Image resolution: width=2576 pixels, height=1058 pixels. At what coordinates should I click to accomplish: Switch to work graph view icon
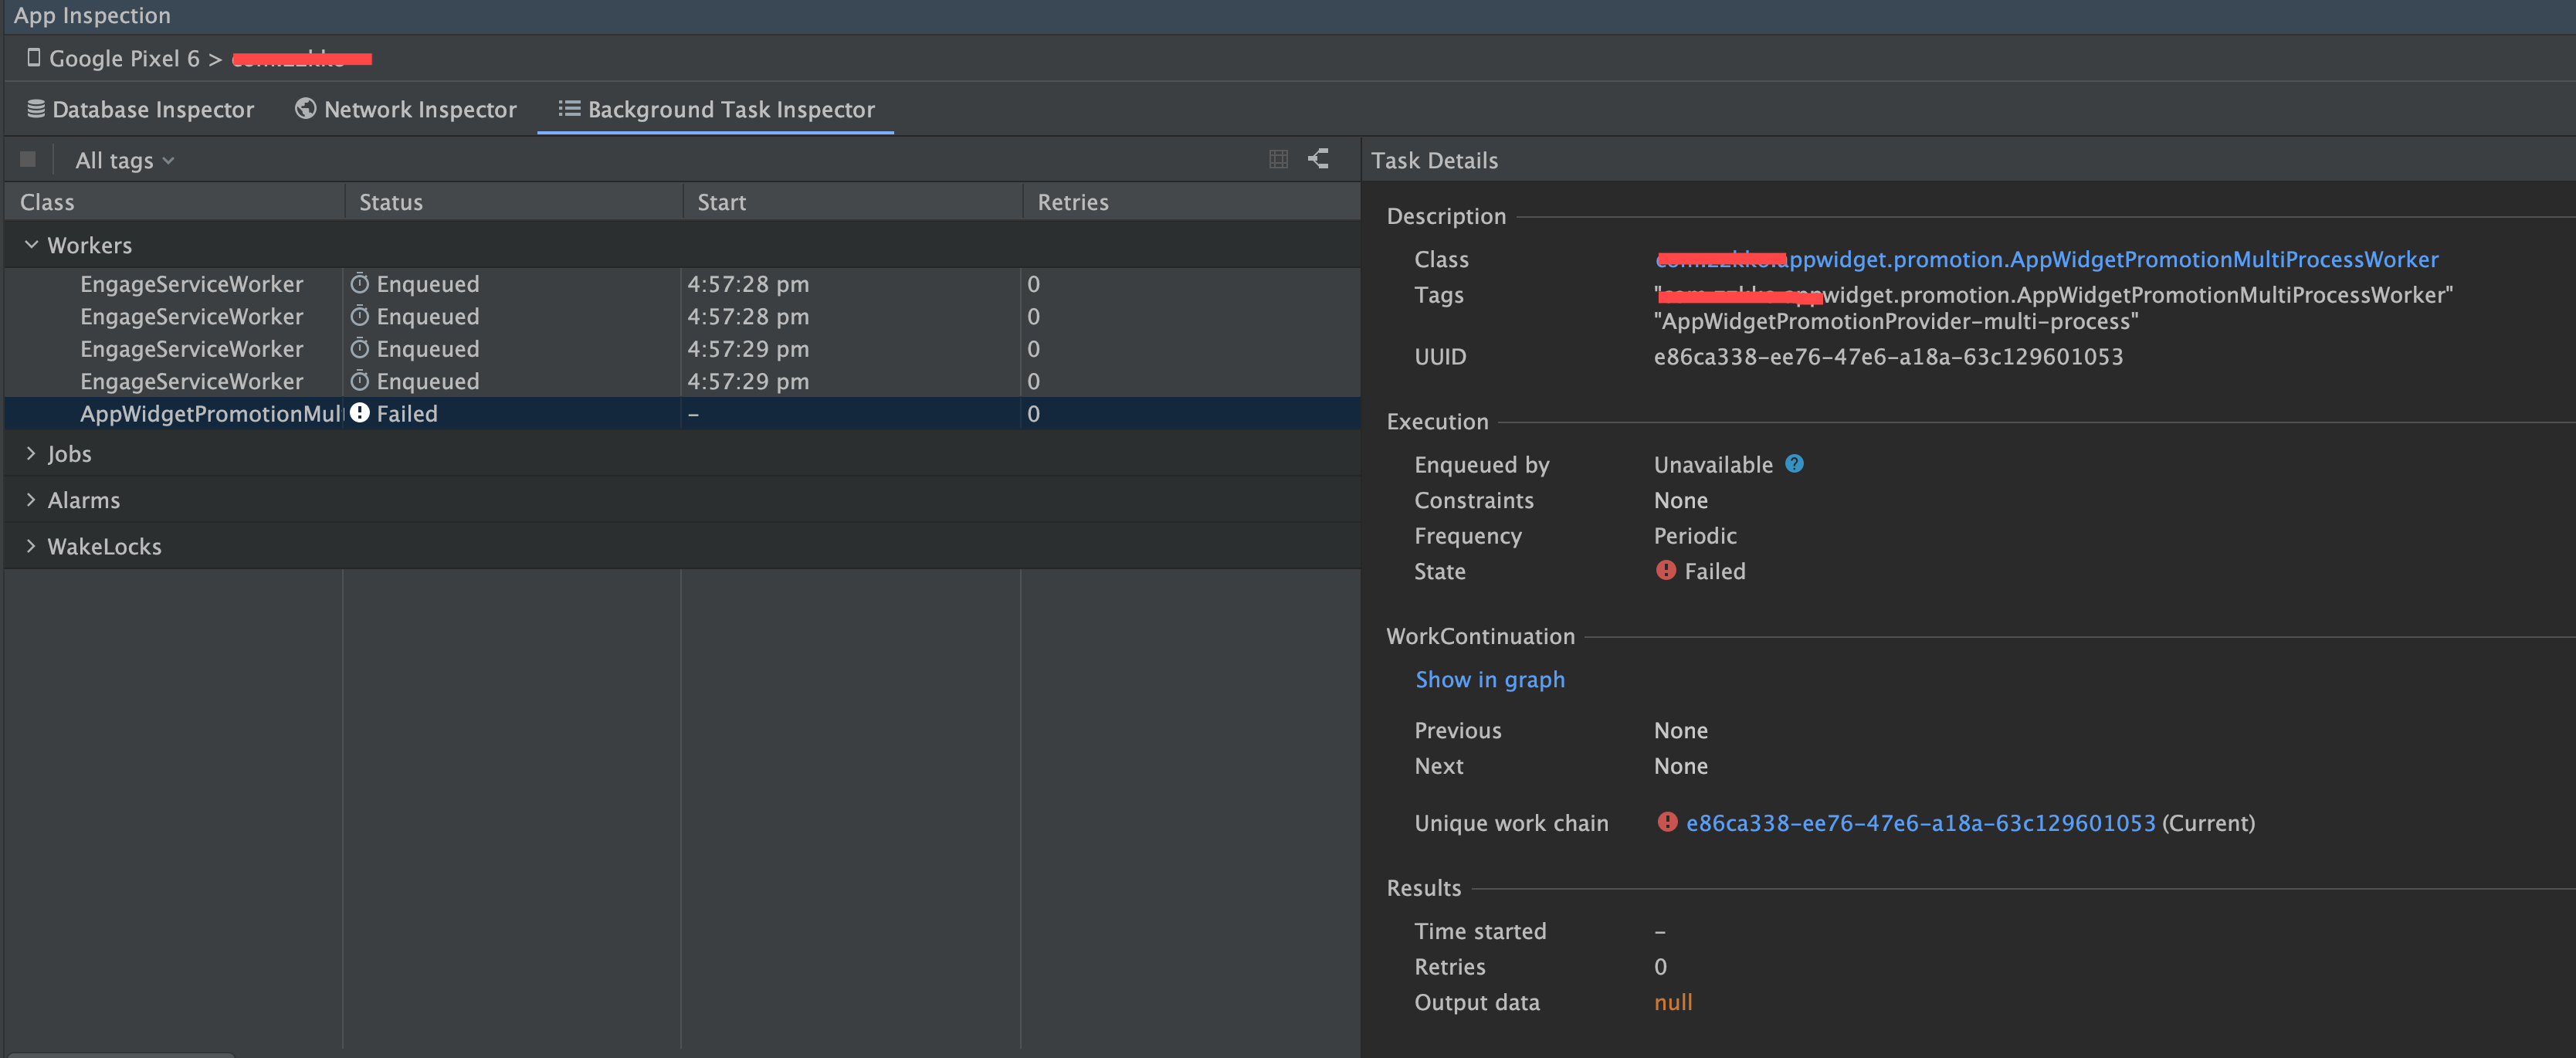point(1318,159)
